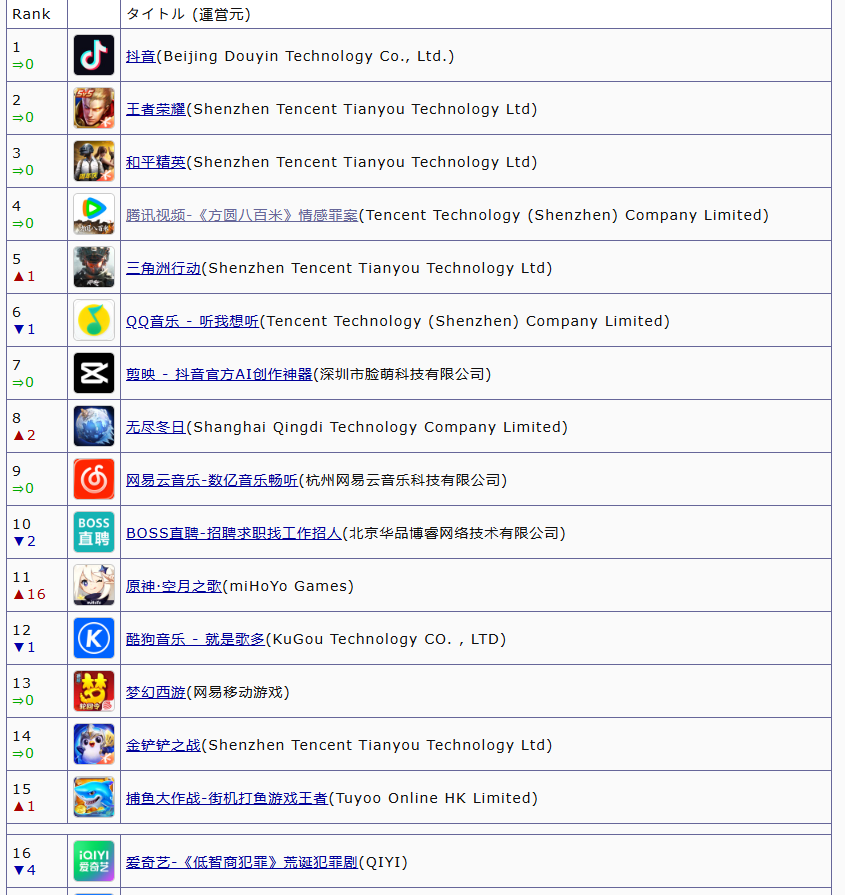Open the 抖音 title link
This screenshot has width=845, height=895.
pyautogui.click(x=140, y=57)
